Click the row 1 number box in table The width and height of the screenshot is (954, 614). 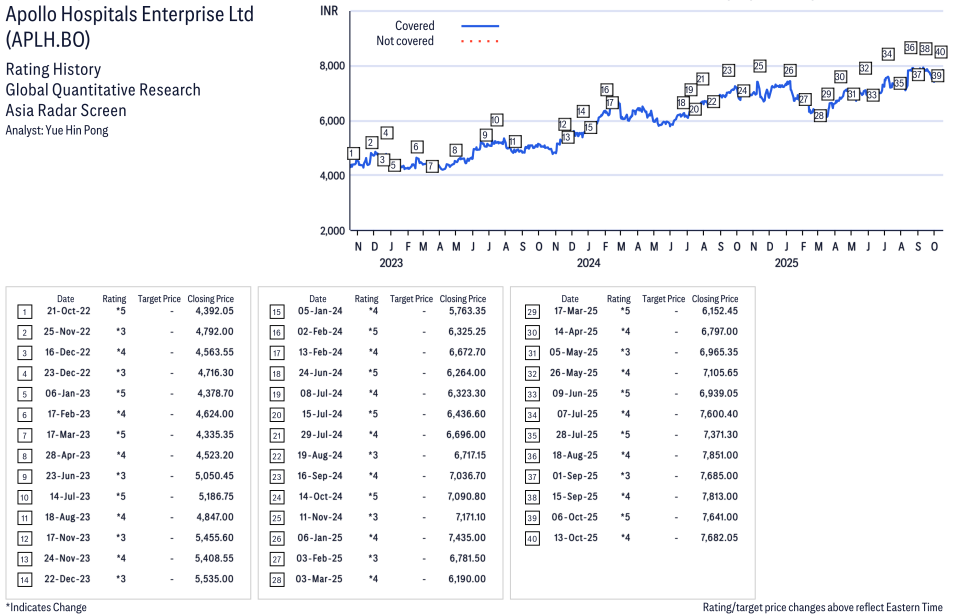coord(24,311)
